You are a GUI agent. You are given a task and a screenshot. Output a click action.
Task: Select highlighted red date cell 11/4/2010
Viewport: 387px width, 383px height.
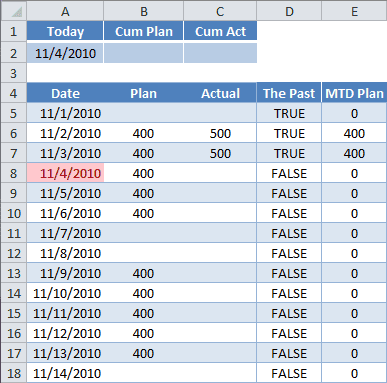coord(65,173)
